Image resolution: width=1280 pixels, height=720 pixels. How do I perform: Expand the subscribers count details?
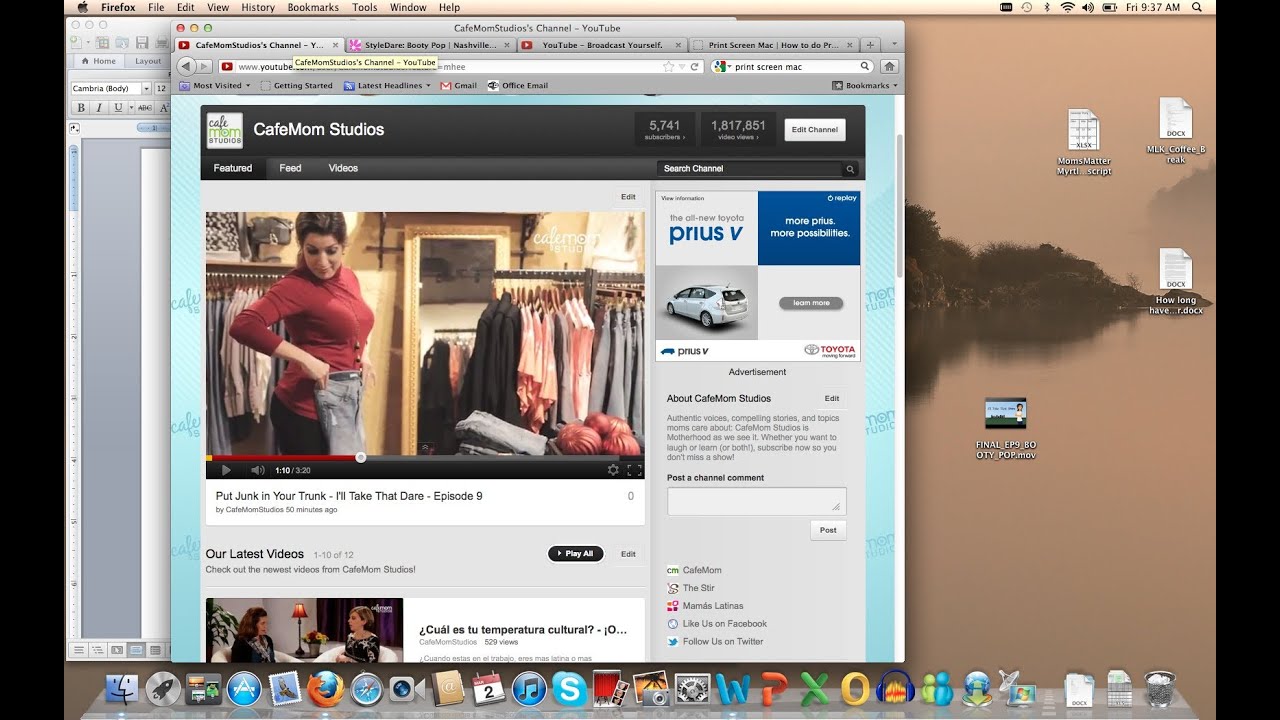(x=665, y=130)
